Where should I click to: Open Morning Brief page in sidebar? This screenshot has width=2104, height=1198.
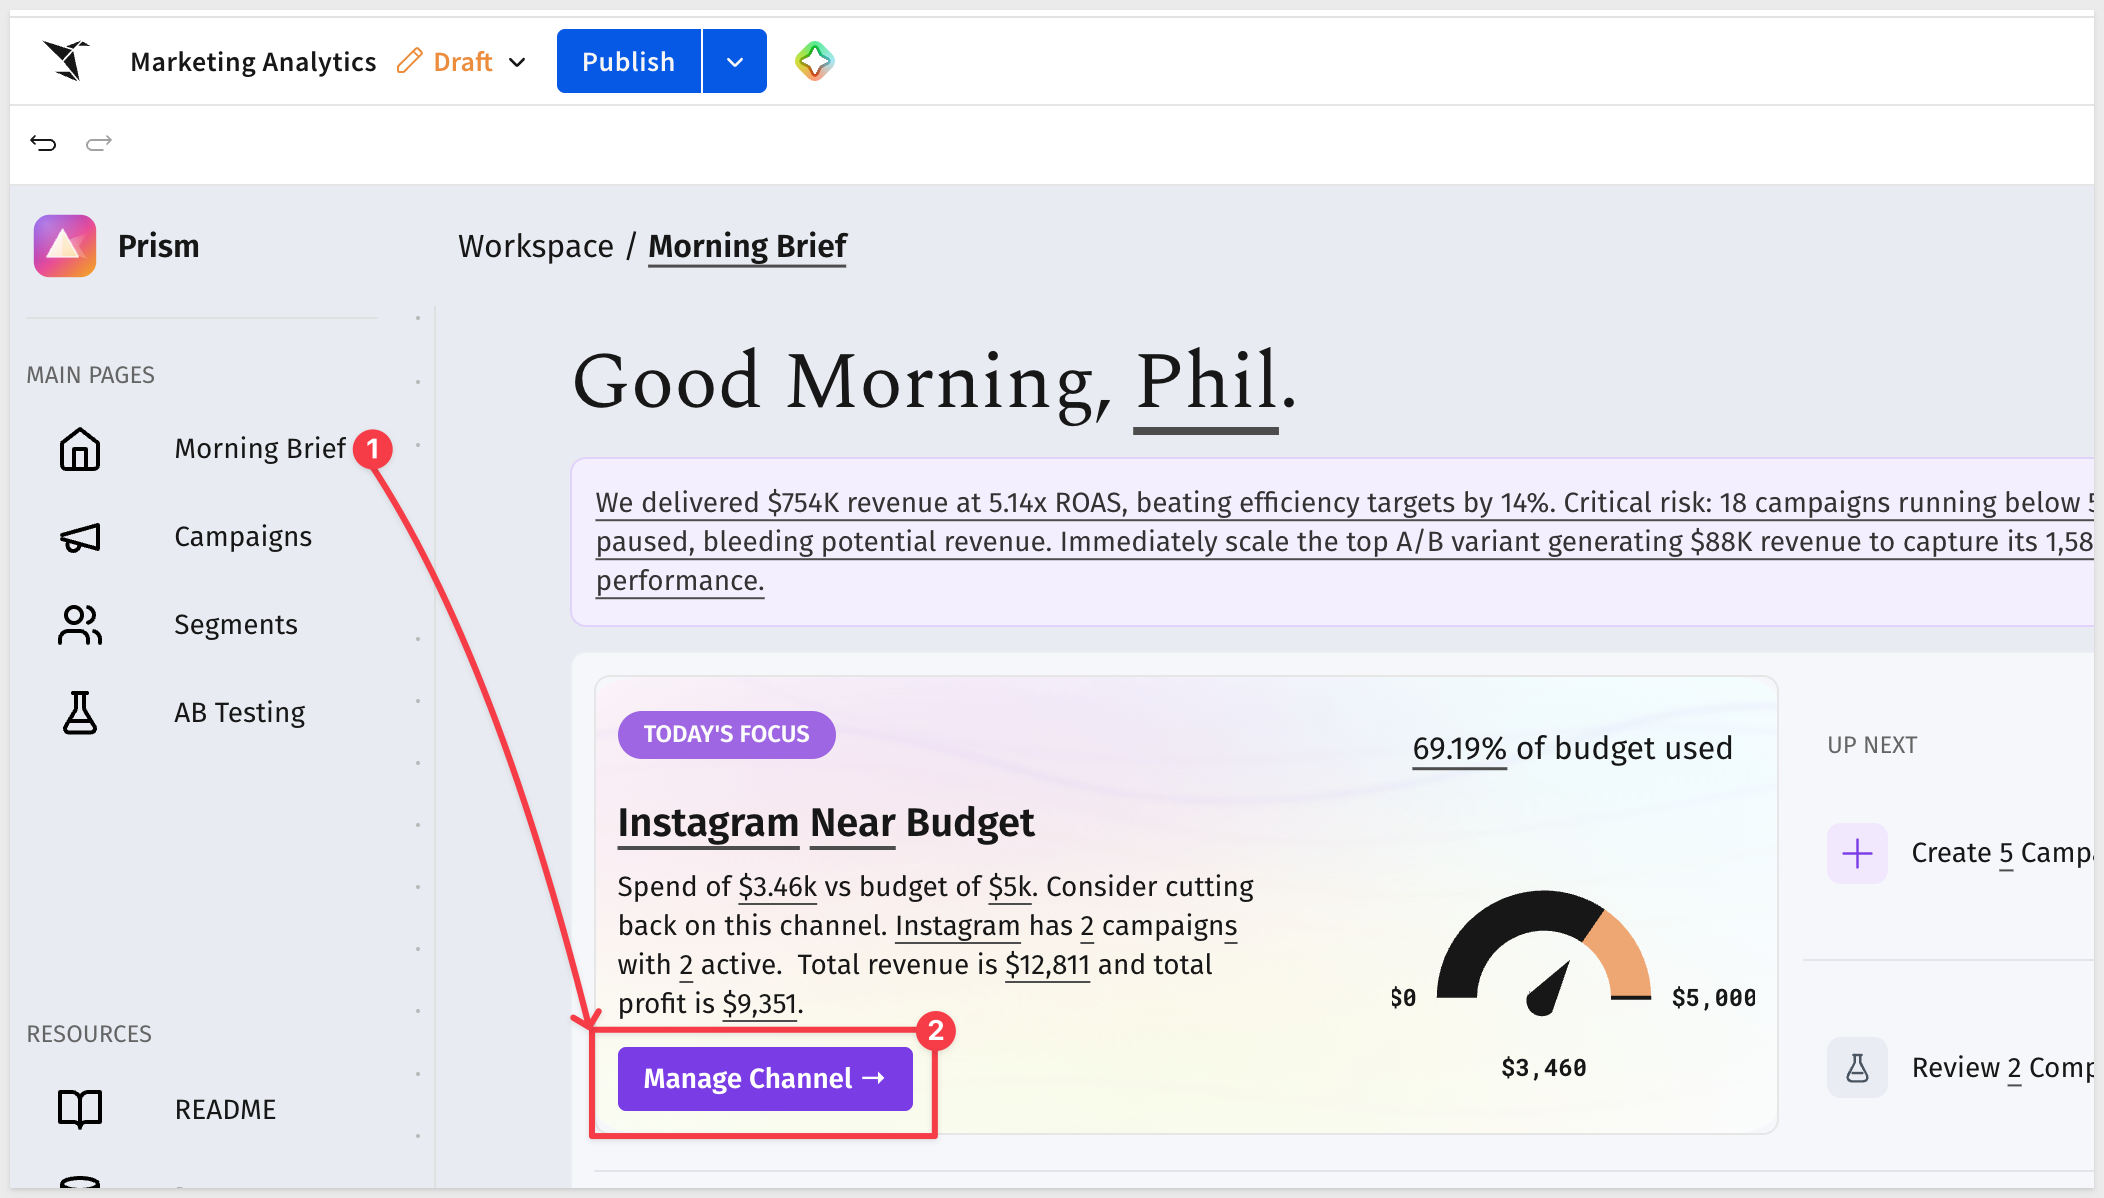(260, 449)
